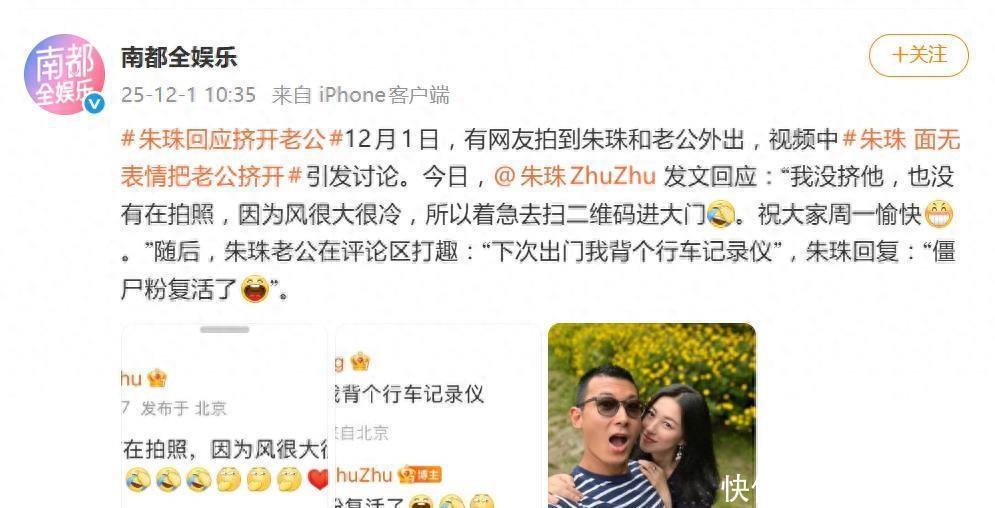Open the 南都全娱乐 account name
The width and height of the screenshot is (995, 508).
click(179, 57)
